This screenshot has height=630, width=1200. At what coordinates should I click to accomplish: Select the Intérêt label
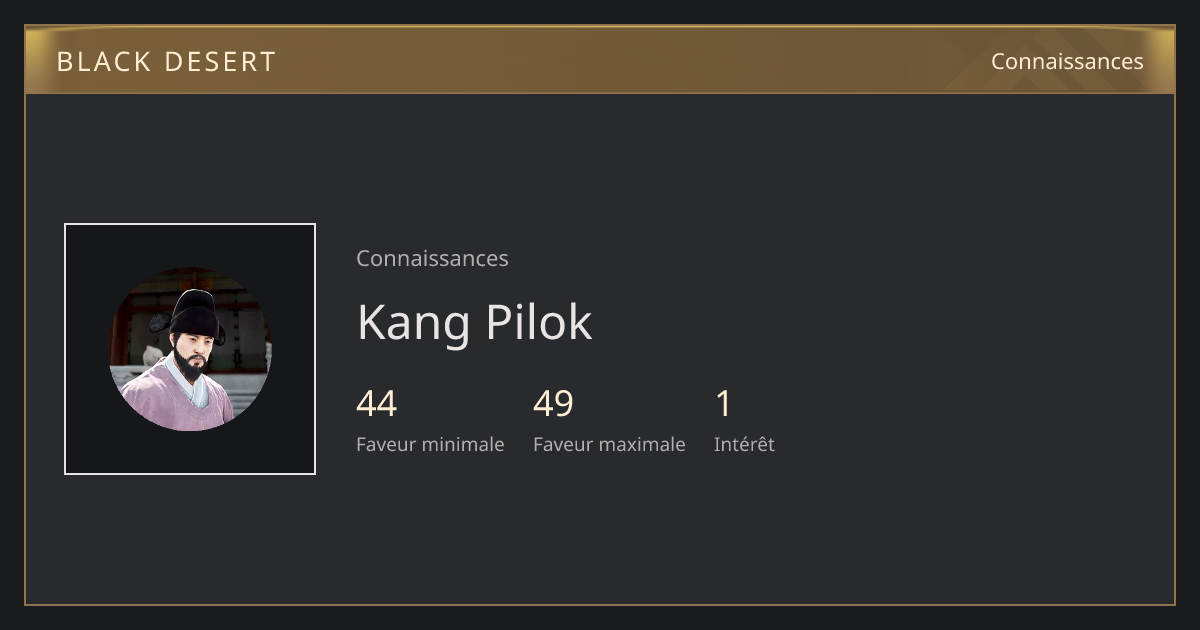click(x=744, y=444)
